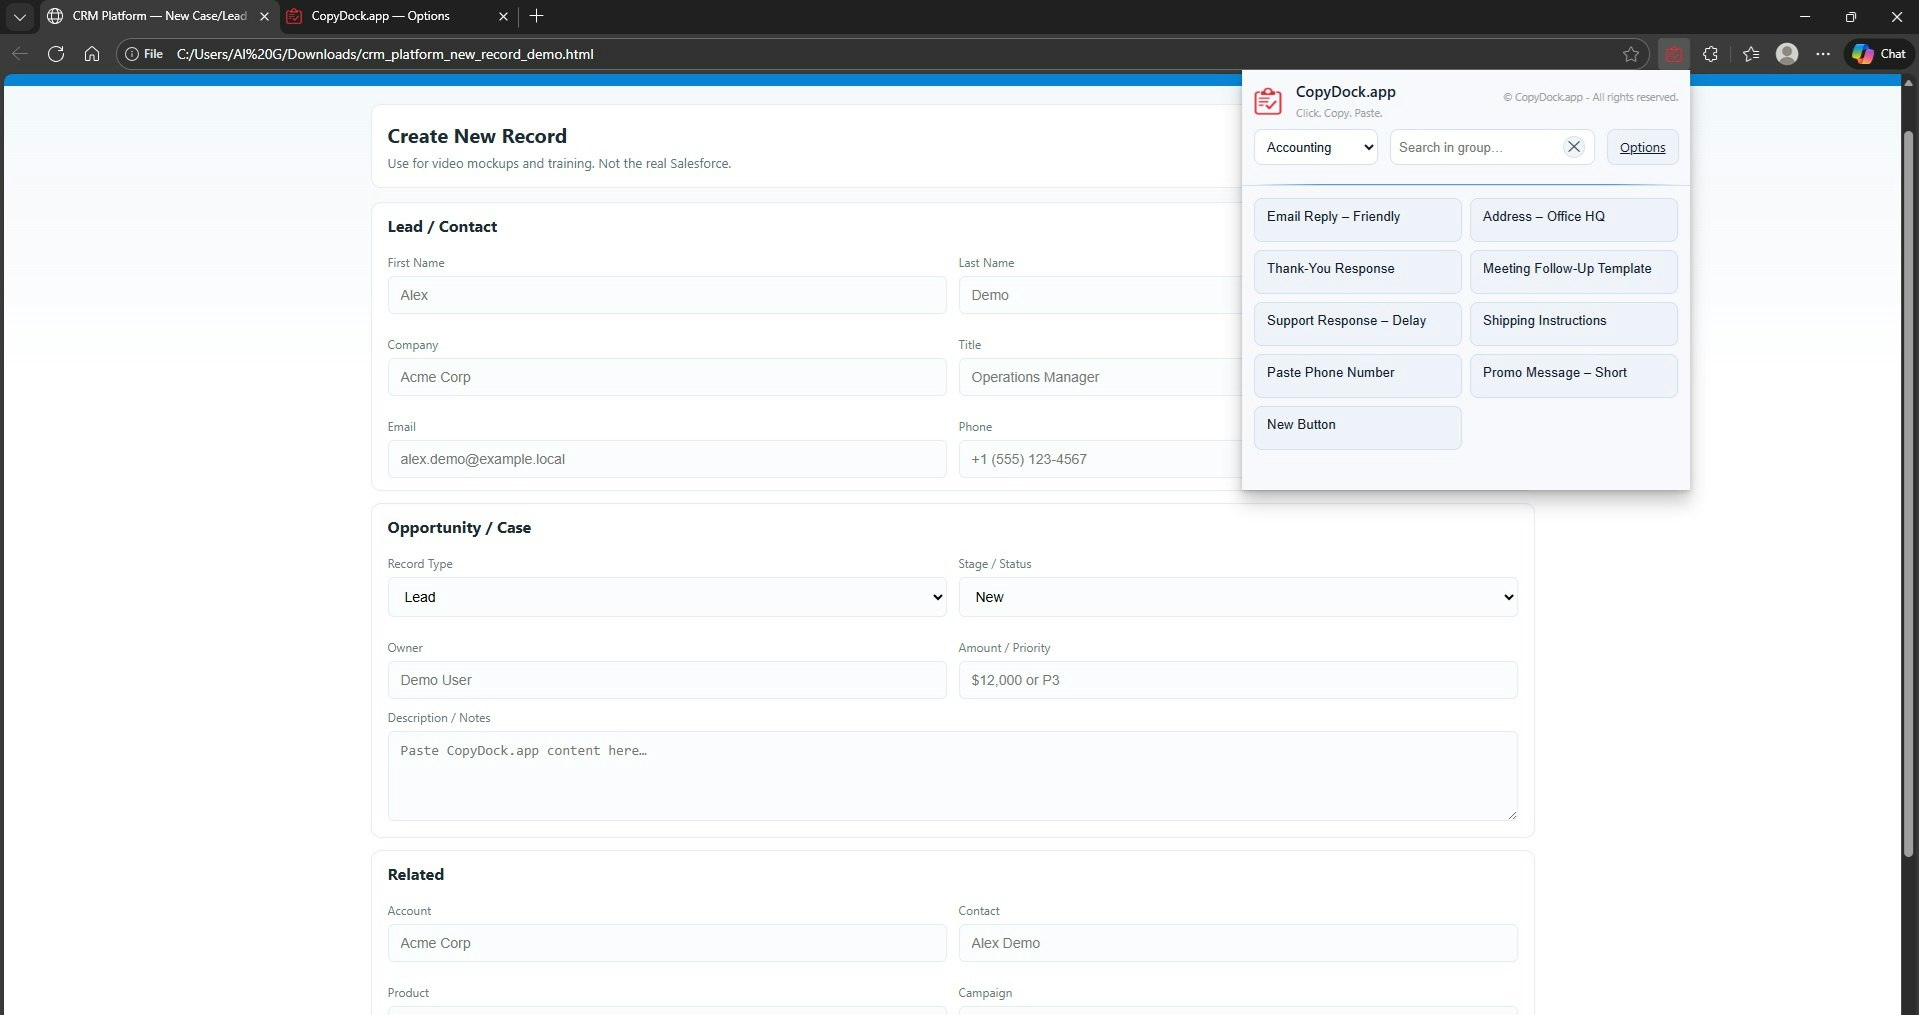Open Copilot Chat from the toolbar
This screenshot has width=1919, height=1015.
[x=1877, y=54]
